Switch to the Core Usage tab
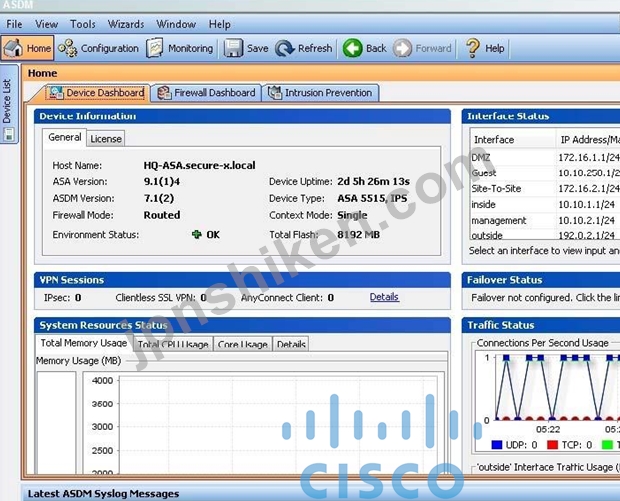Screen dimensions: 620x501 pyautogui.click(x=243, y=344)
